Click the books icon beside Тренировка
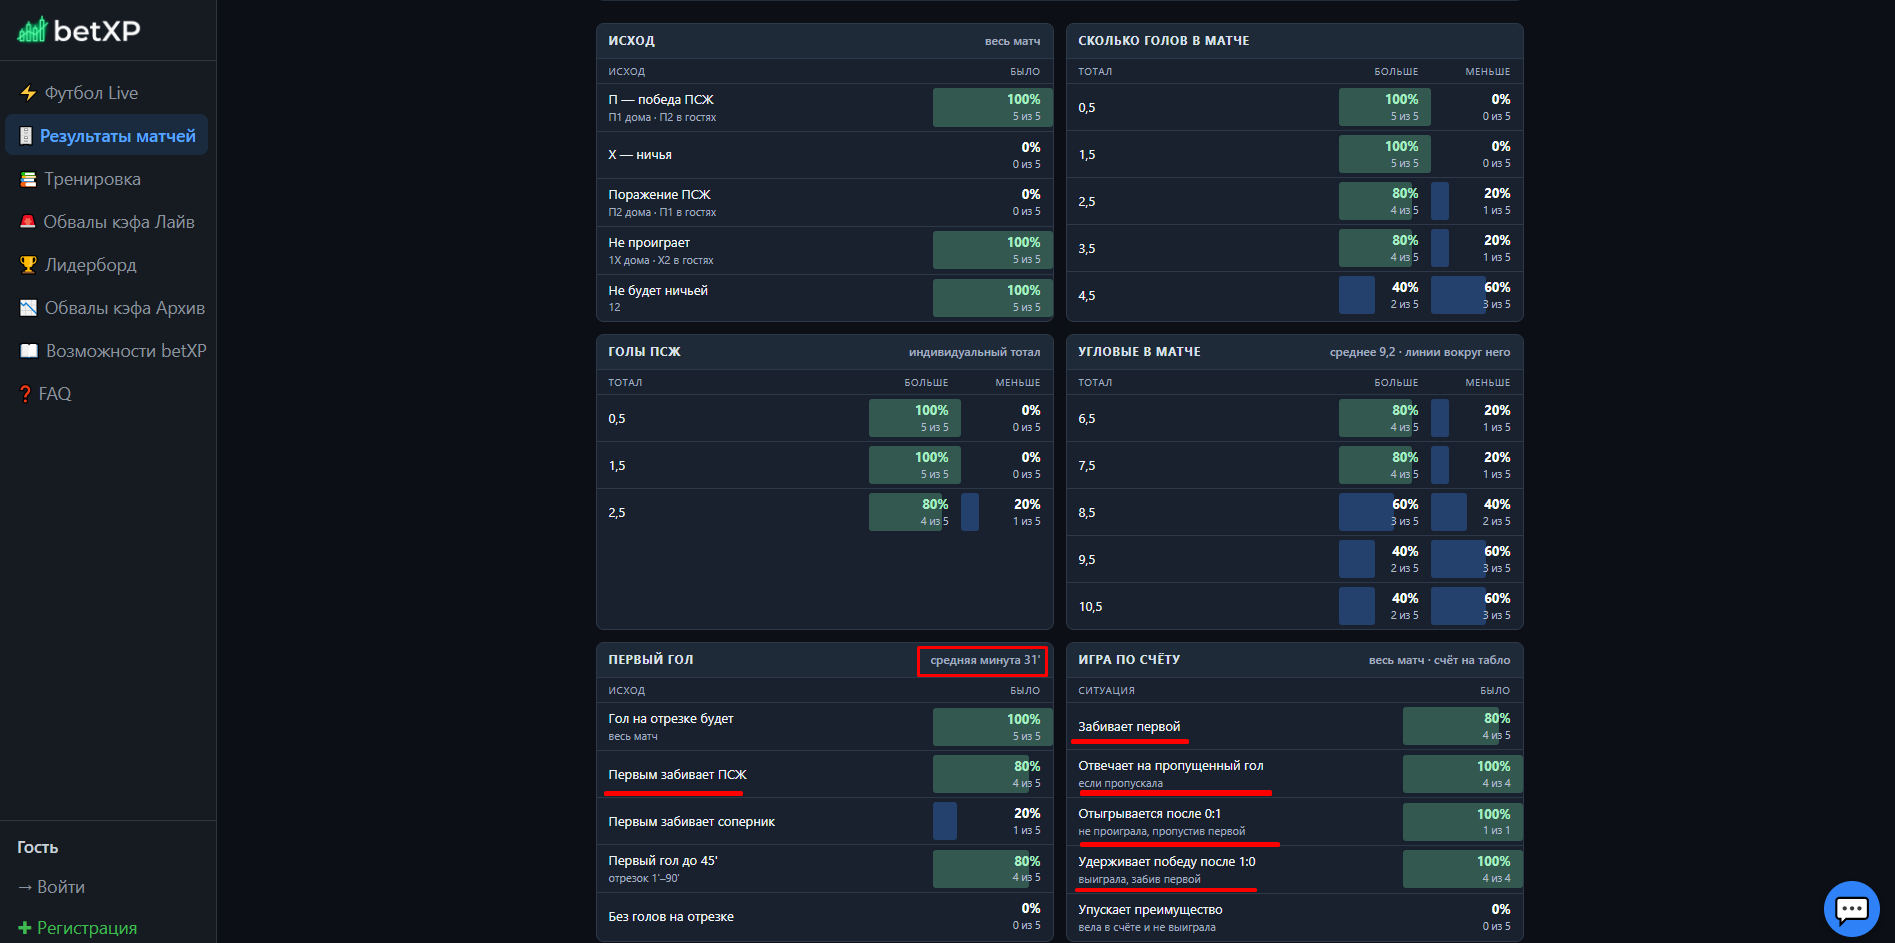Screen dimensions: 1895x943 click(28, 179)
